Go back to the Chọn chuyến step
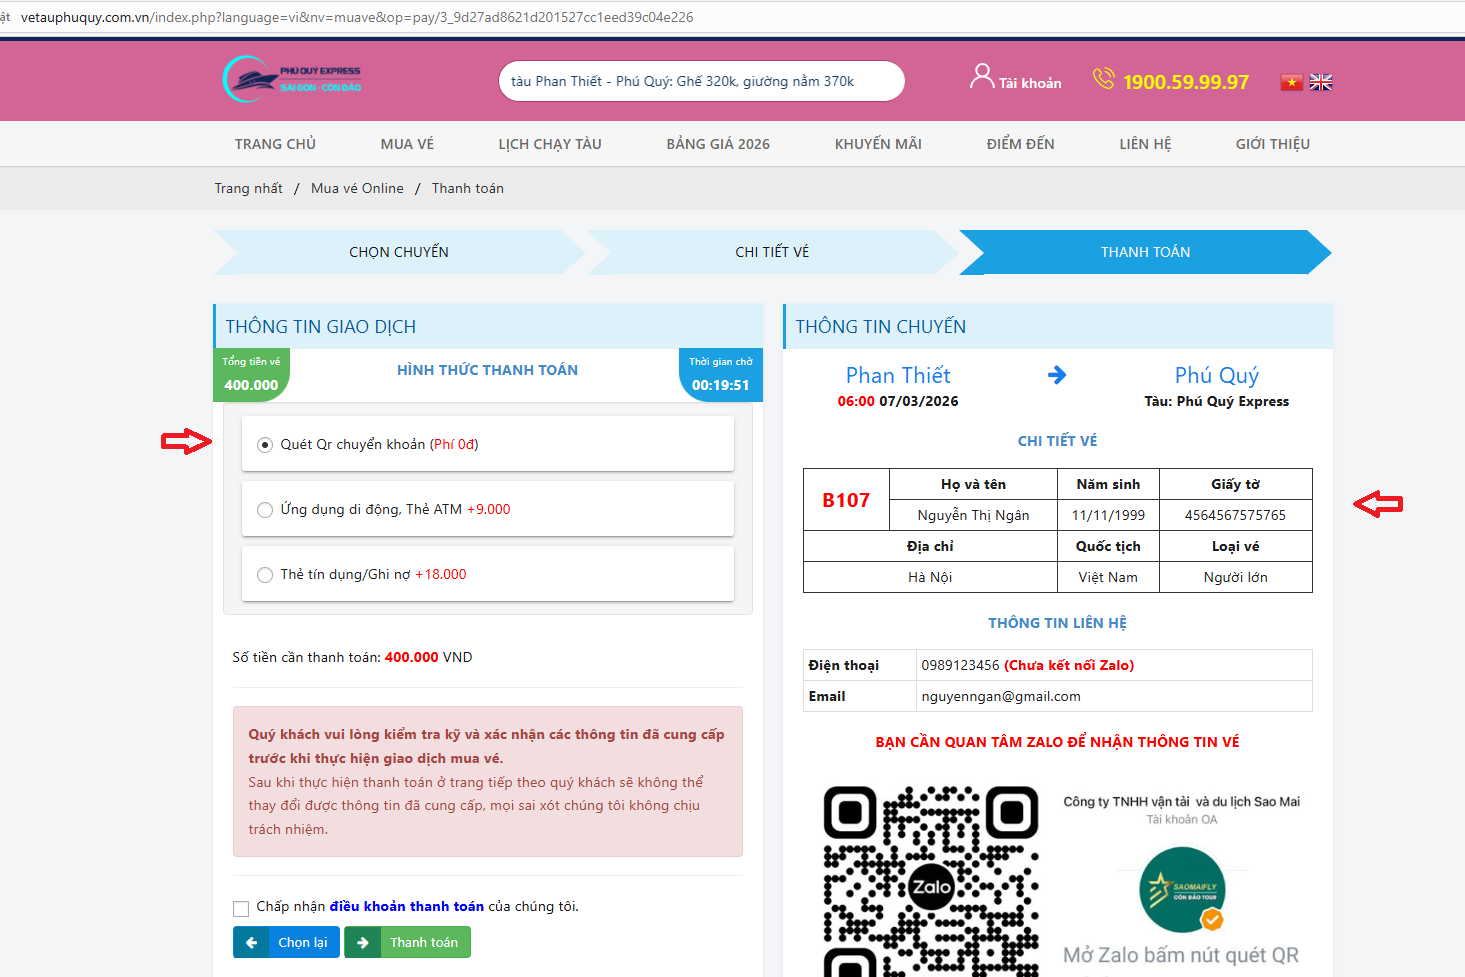 coord(398,252)
